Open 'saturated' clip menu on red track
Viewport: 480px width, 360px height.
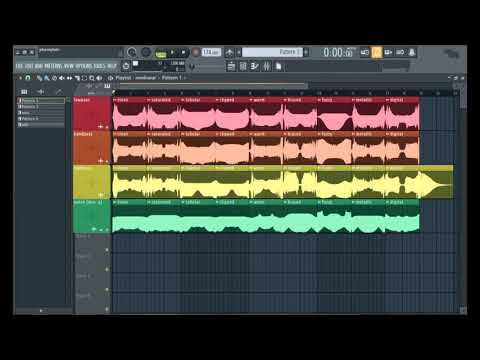(149, 100)
